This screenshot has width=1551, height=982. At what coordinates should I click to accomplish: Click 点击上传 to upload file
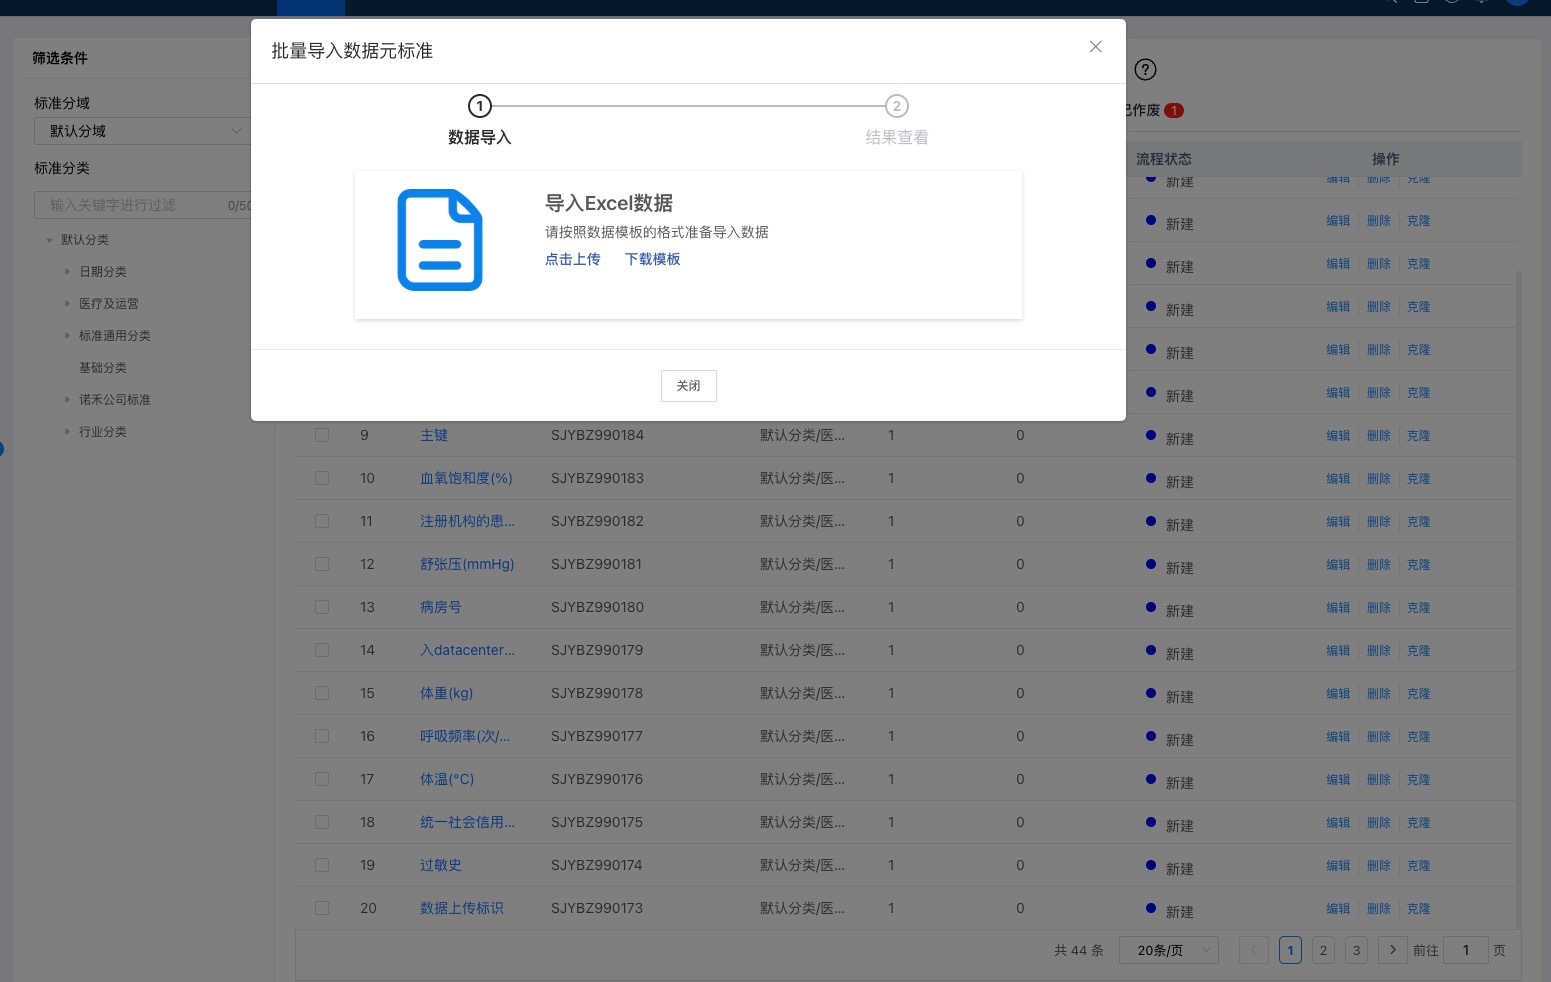pyautogui.click(x=572, y=259)
